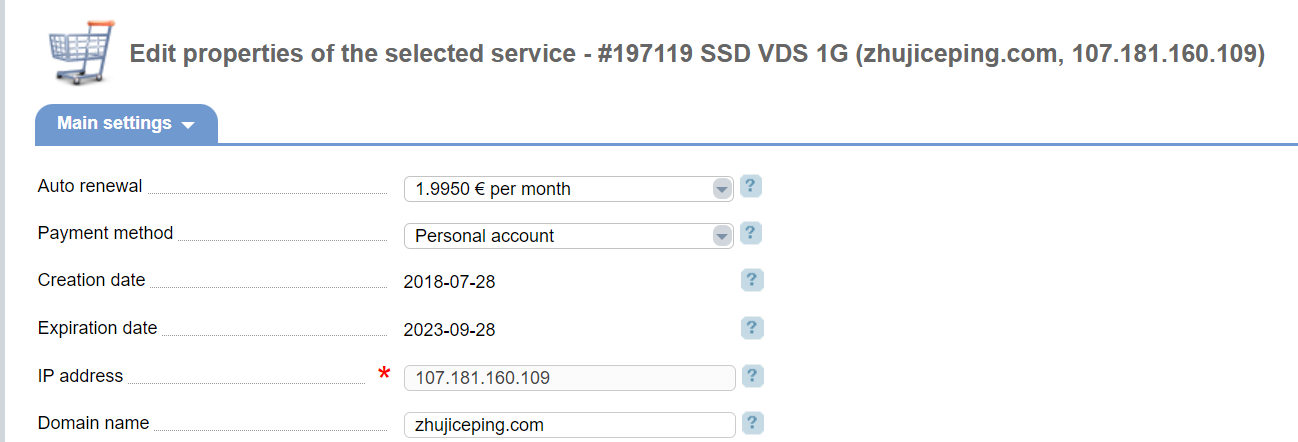This screenshot has height=442, width=1298.
Task: Select the page heading with service #197119
Action: [x=697, y=54]
